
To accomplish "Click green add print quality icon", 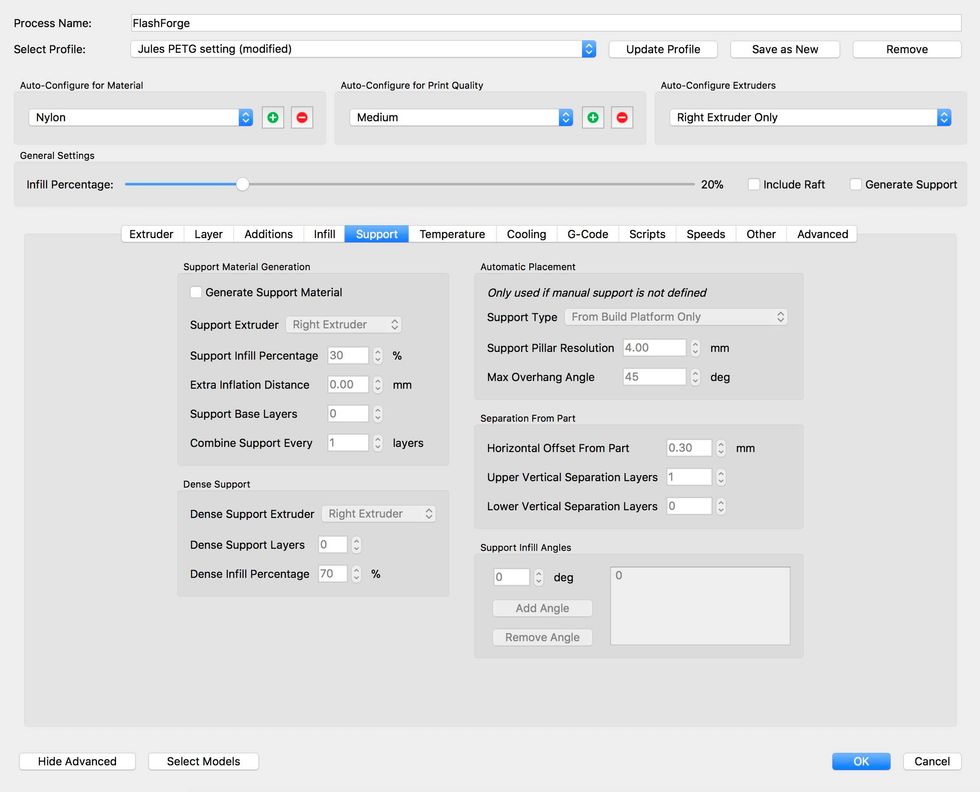I will tap(593, 117).
